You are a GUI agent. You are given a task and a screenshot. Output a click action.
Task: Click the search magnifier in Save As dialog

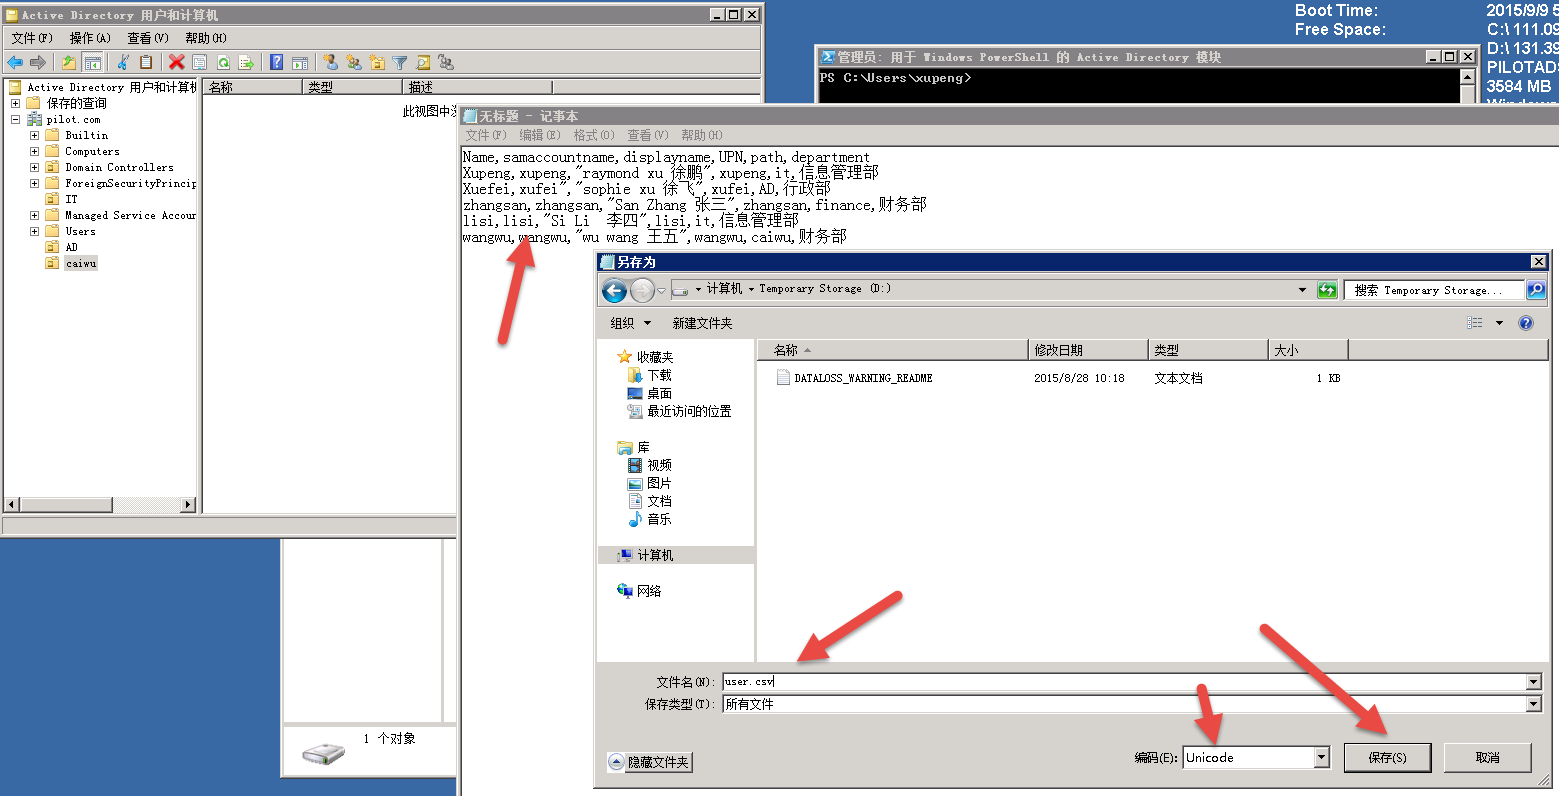[1535, 290]
